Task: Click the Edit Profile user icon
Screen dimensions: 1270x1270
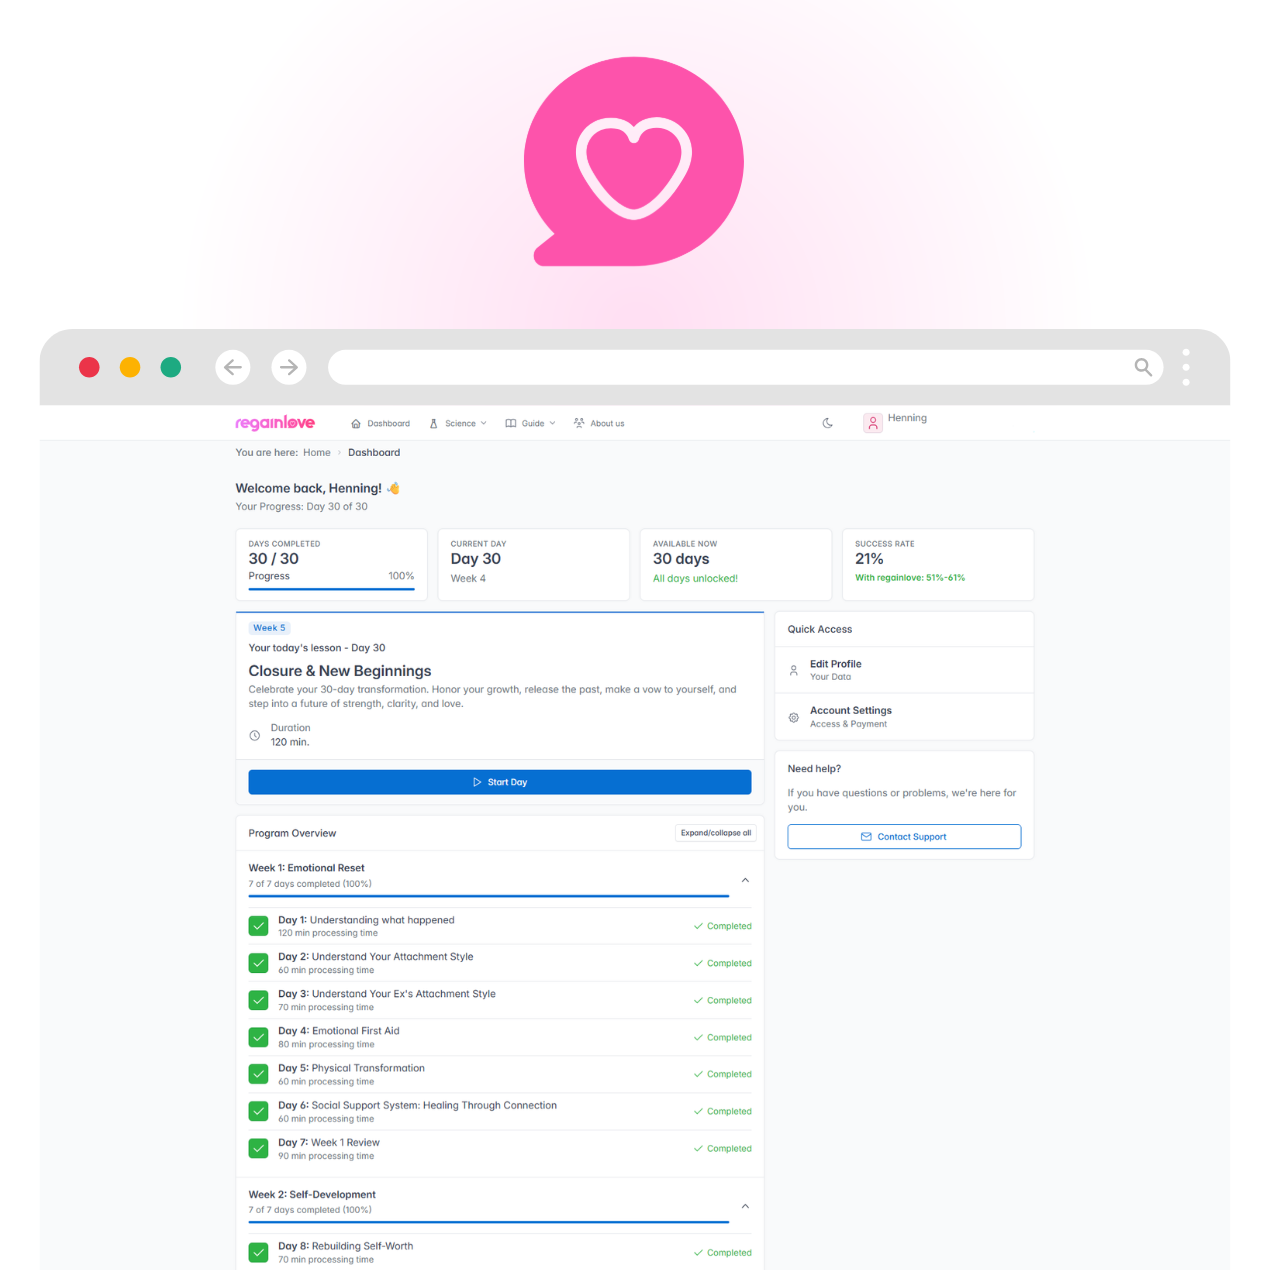Action: 793,670
